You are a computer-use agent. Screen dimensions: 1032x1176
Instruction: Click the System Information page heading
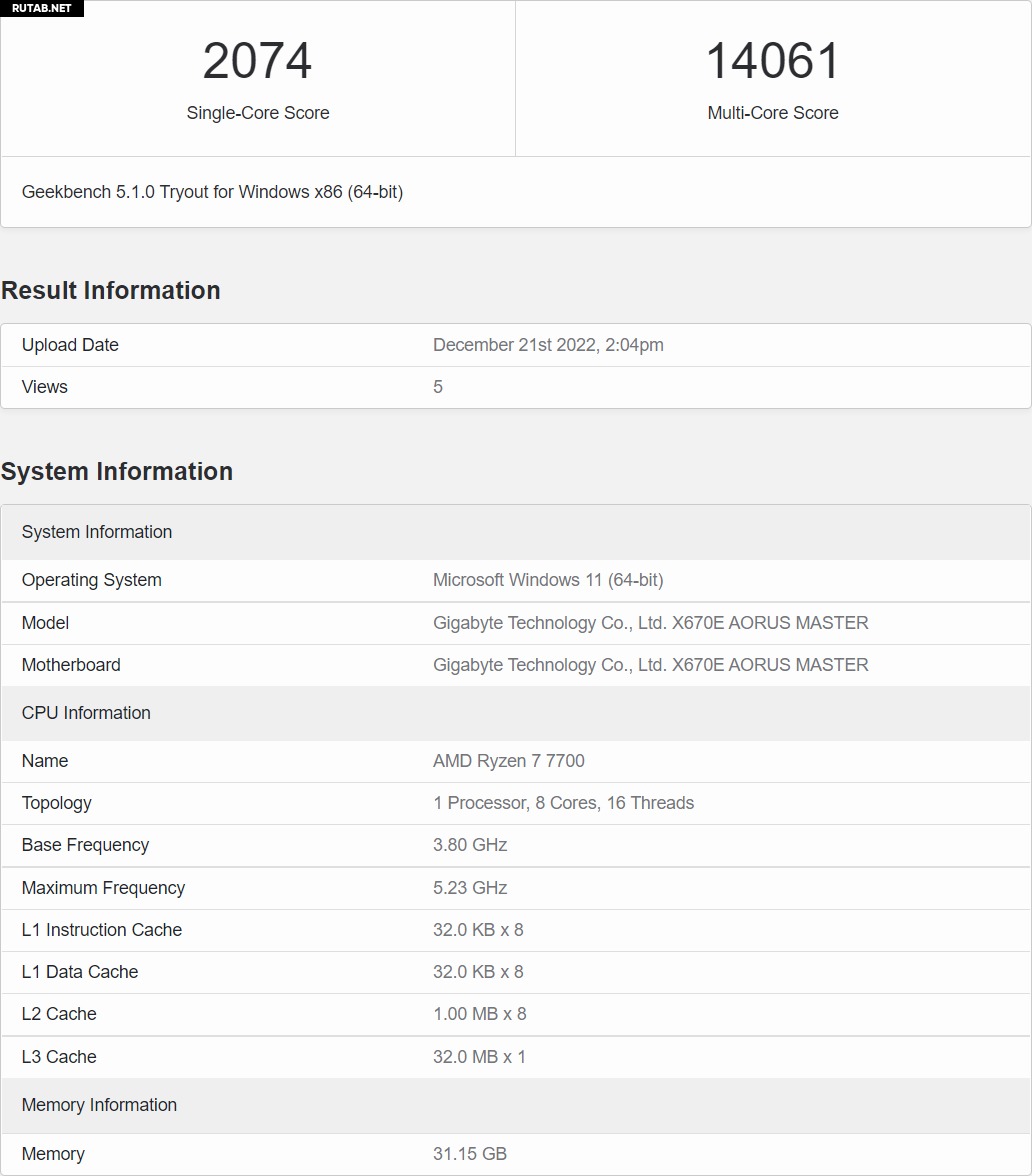pyautogui.click(x=117, y=471)
